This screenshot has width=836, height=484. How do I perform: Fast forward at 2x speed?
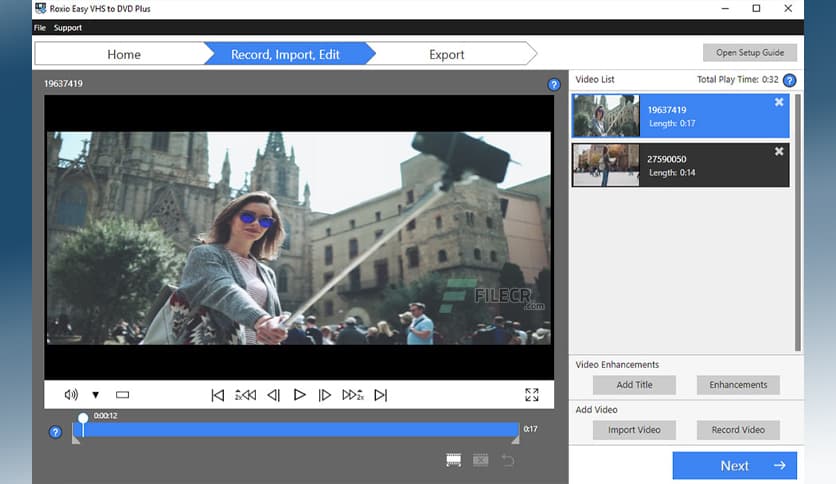352,395
